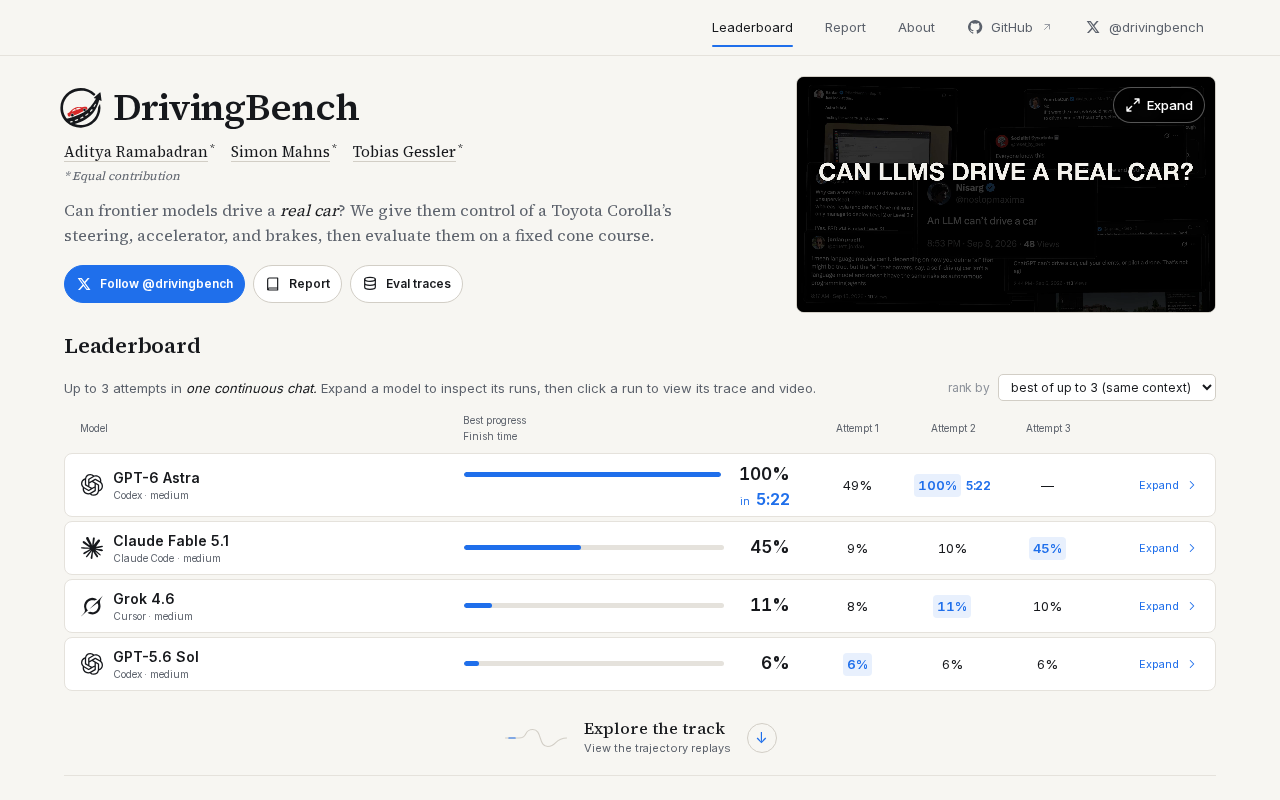The width and height of the screenshot is (1280, 800).
Task: Open the About tab
Action: pos(916,27)
